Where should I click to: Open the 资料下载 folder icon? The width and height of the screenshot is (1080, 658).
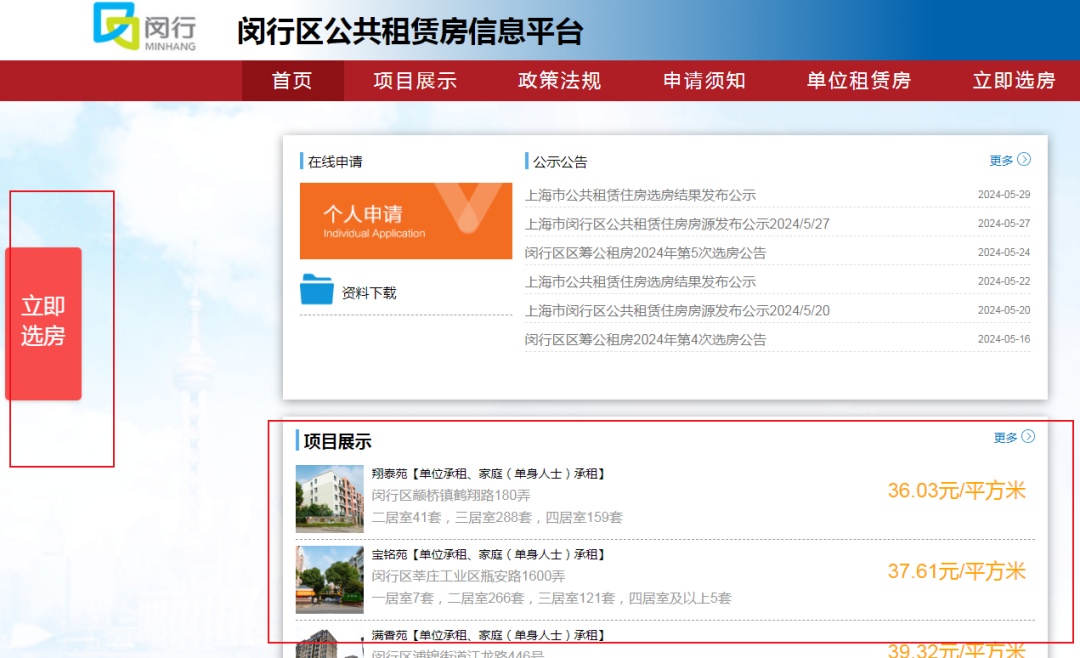point(317,289)
